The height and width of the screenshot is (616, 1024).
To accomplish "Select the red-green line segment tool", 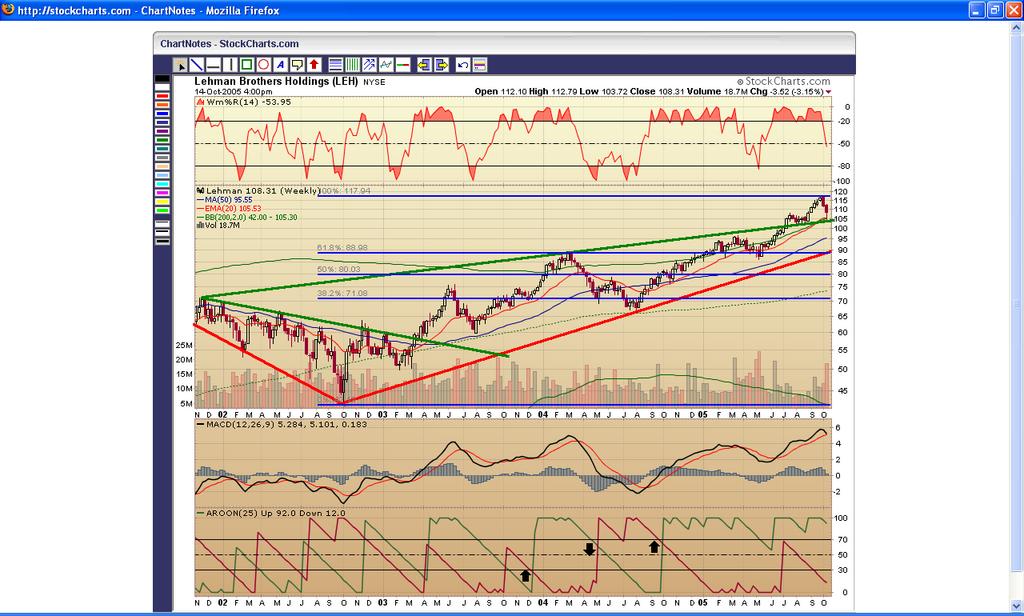I will [x=403, y=65].
